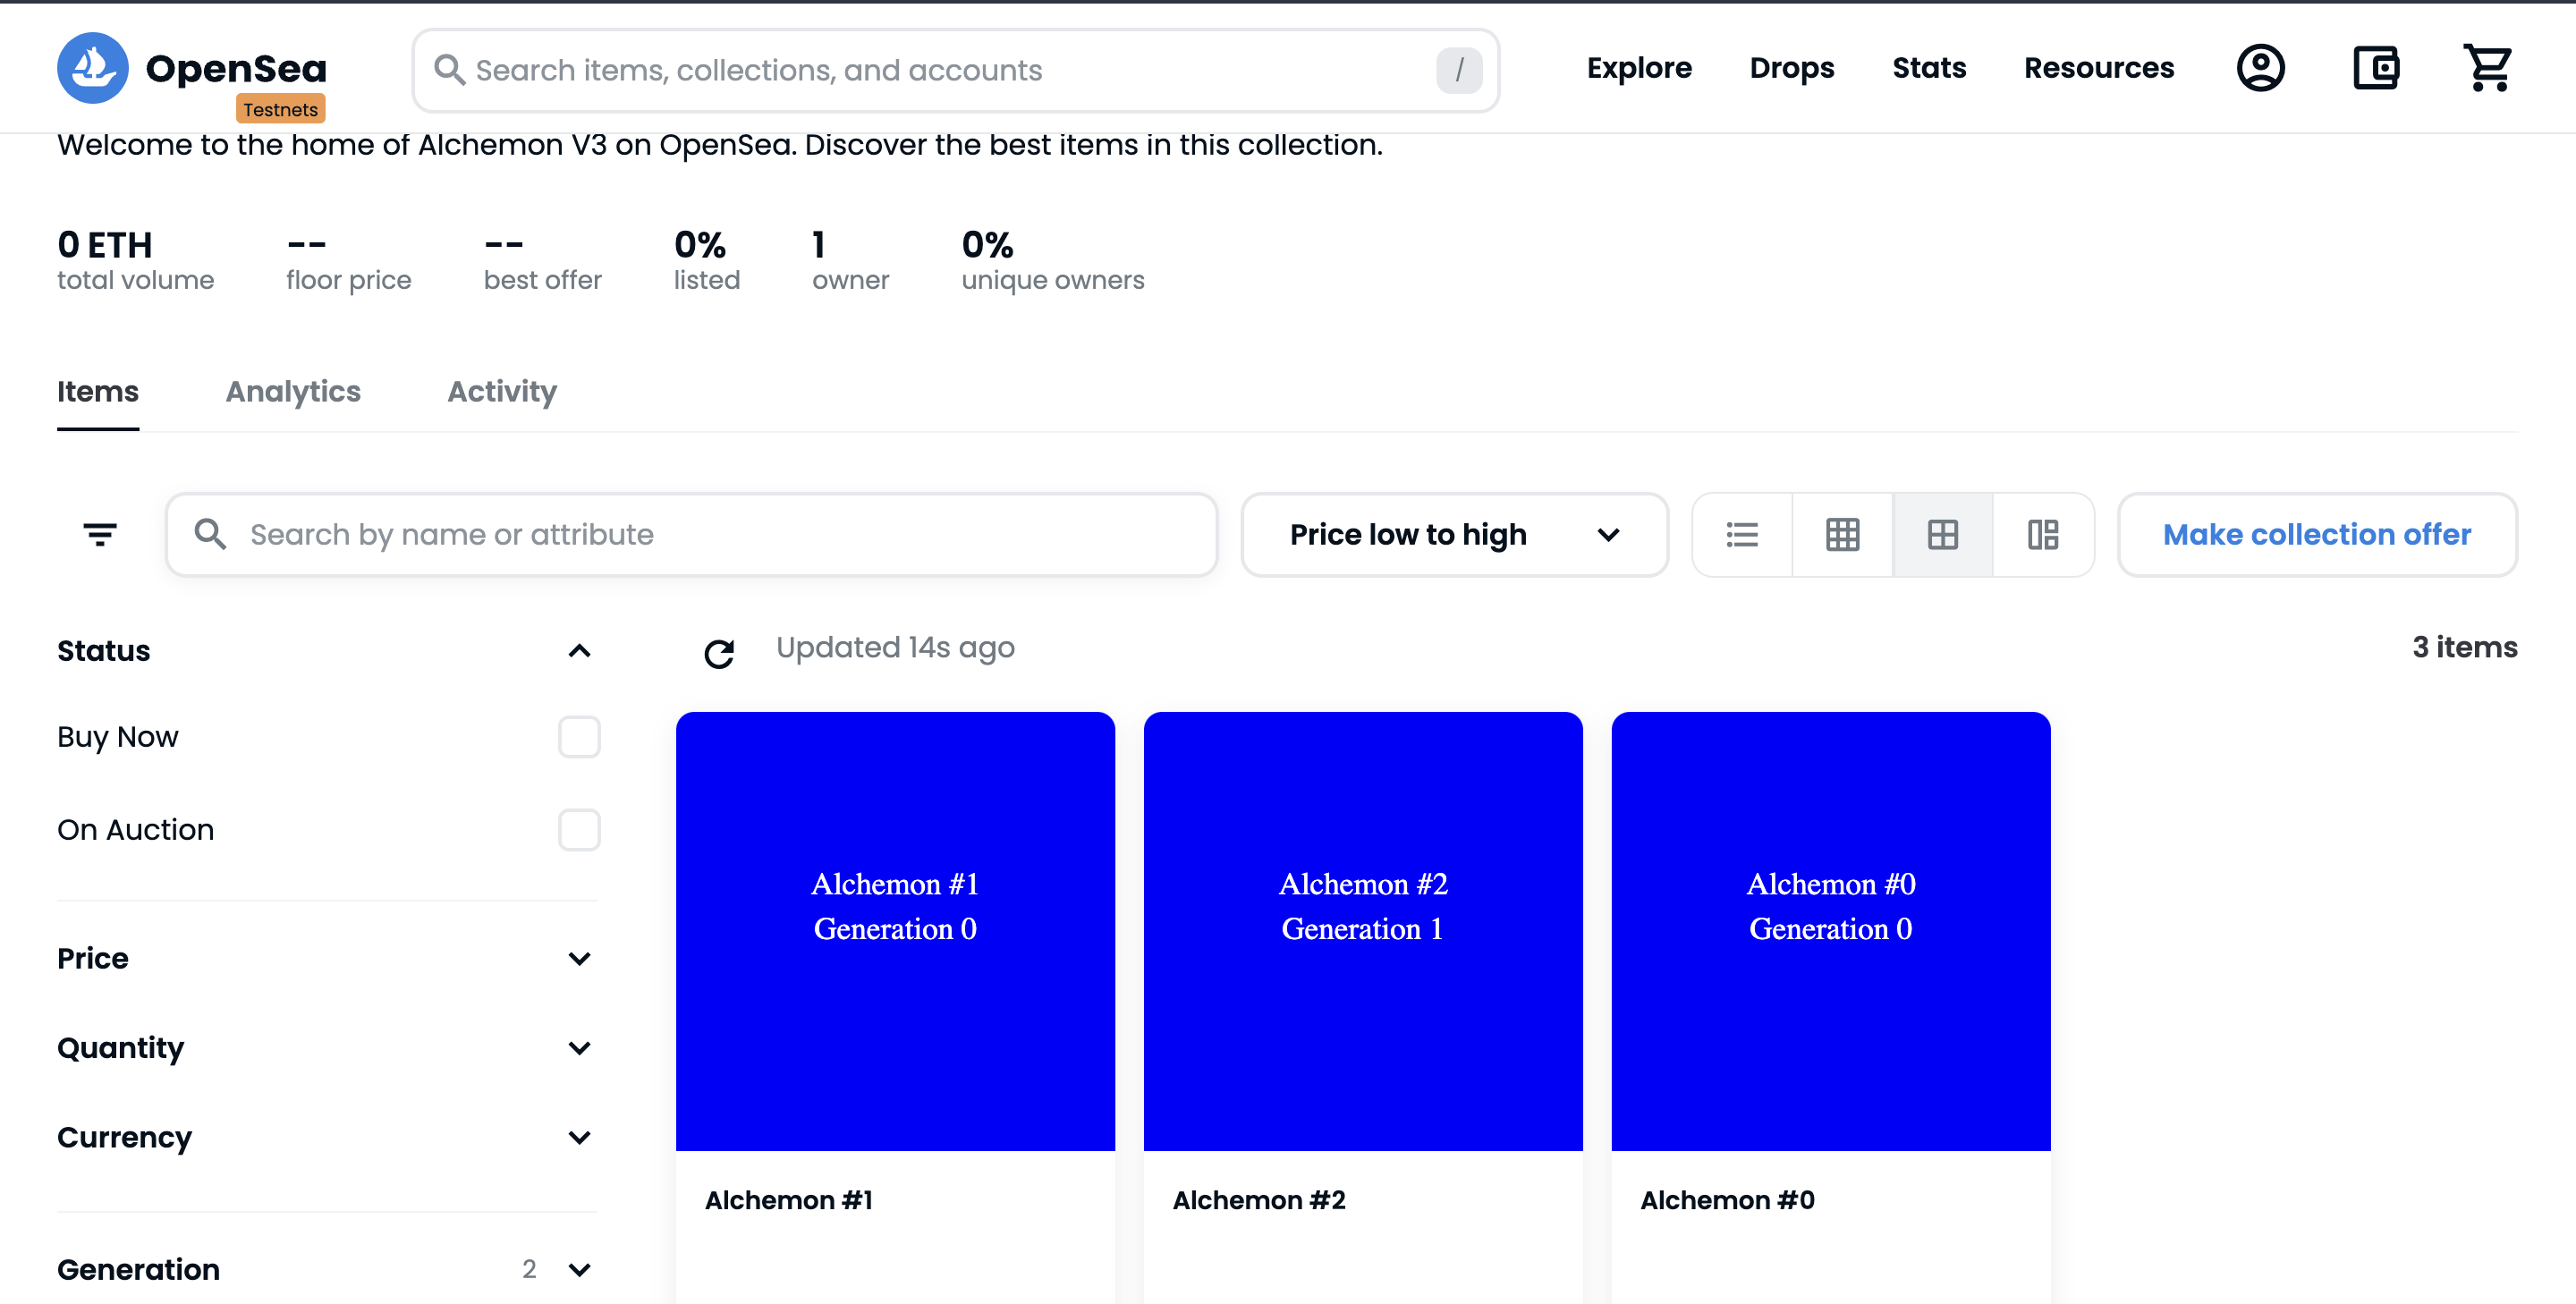This screenshot has height=1304, width=2576.
Task: Switch to the Analytics tab
Action: pyautogui.click(x=293, y=392)
